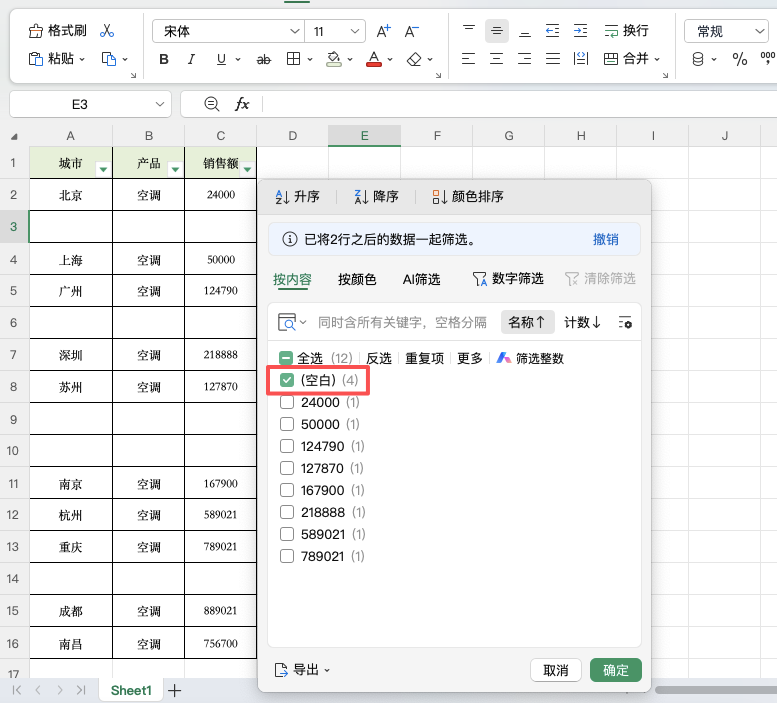Toggle Bold formatting
This screenshot has width=777, height=703.
[x=164, y=59]
